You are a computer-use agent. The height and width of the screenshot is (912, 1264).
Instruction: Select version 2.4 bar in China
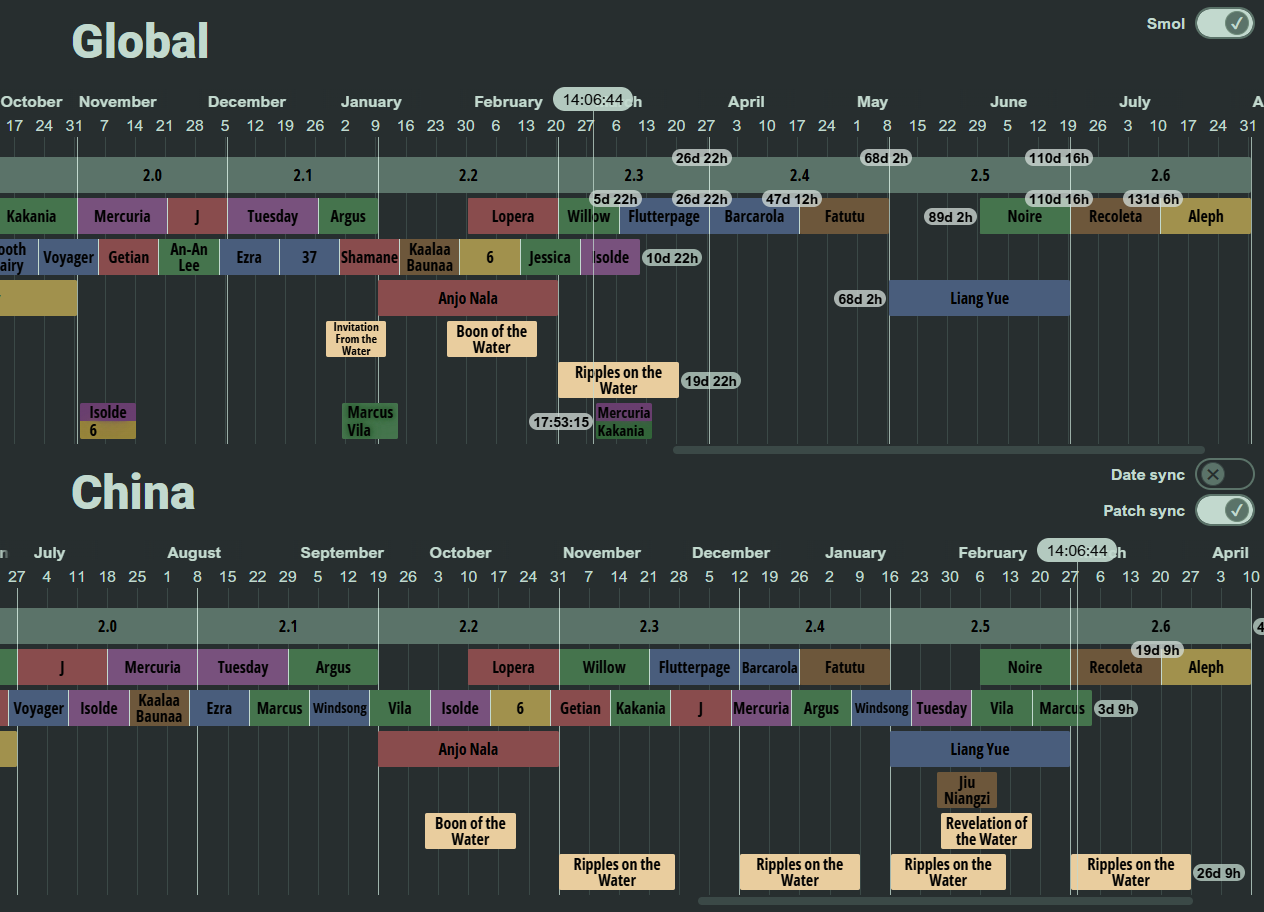point(815,626)
